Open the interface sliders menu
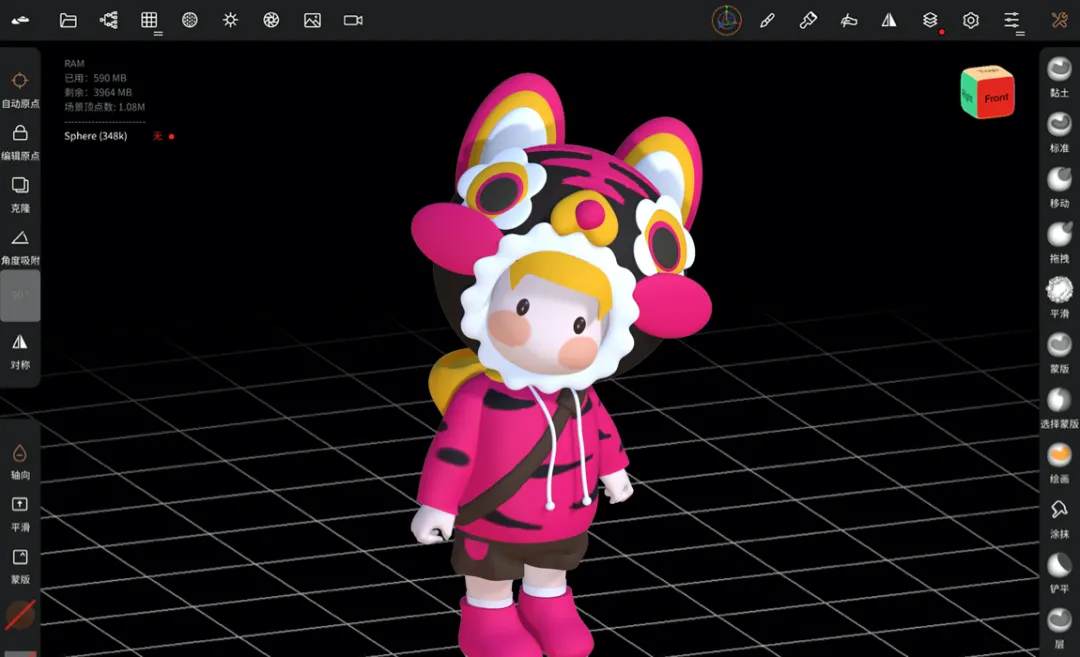Viewport: 1080px width, 657px height. (1011, 20)
